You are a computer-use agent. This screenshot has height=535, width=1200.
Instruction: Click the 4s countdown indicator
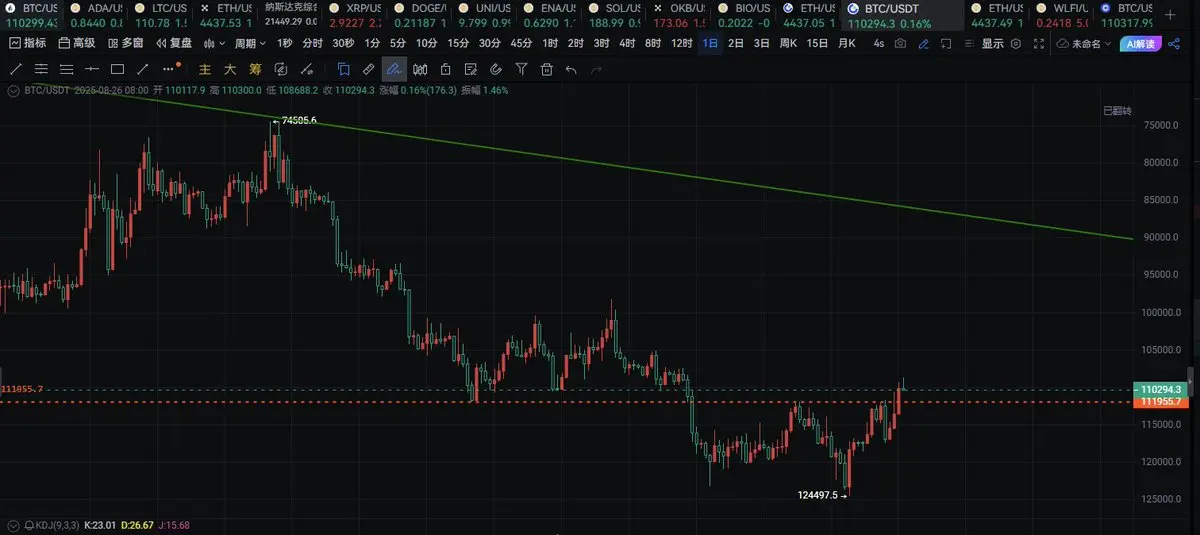[x=878, y=43]
